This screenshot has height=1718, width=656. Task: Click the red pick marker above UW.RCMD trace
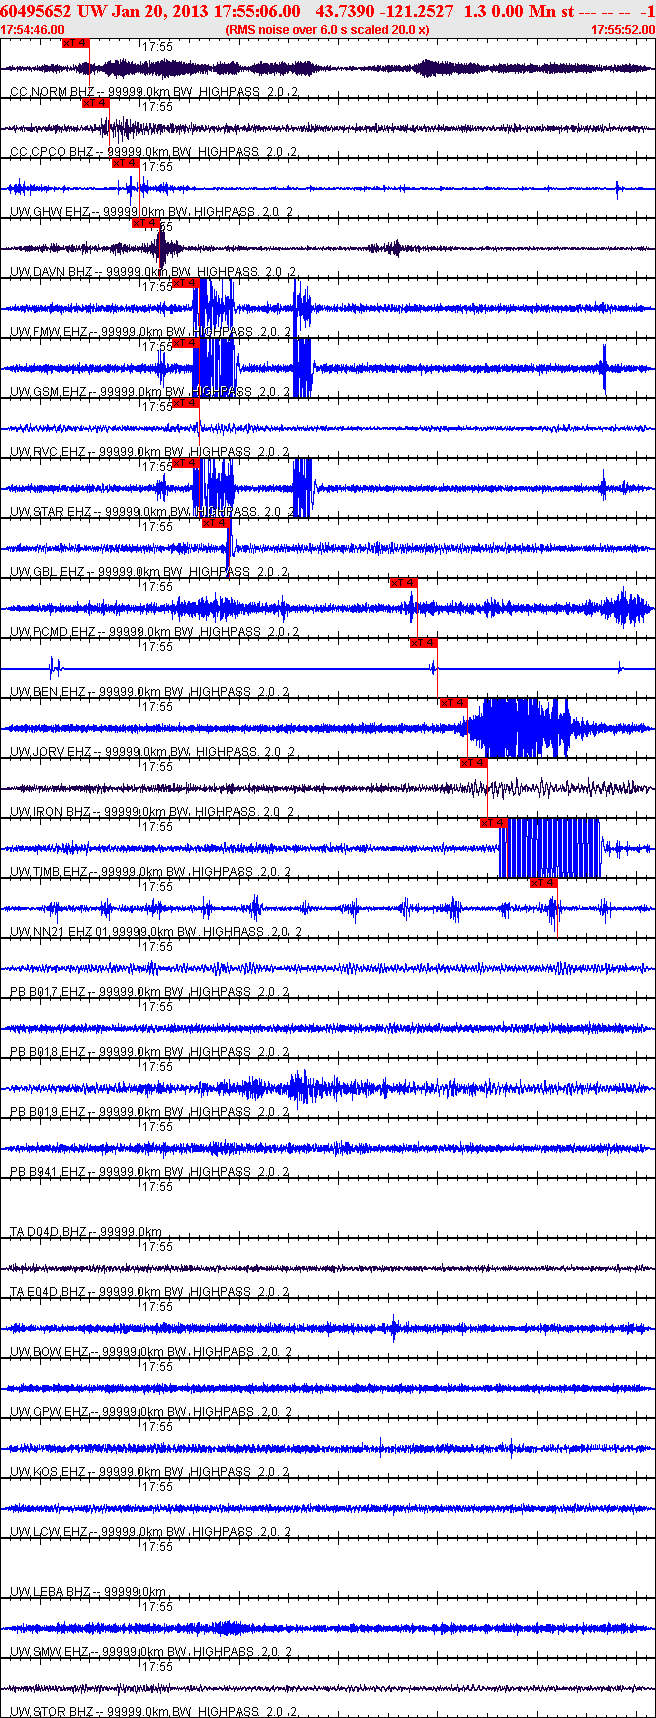click(x=404, y=583)
